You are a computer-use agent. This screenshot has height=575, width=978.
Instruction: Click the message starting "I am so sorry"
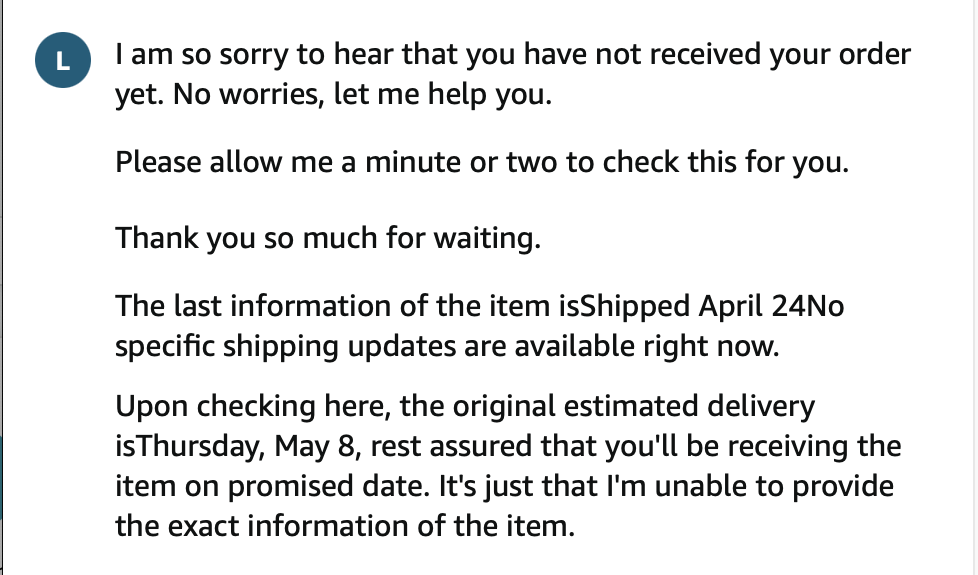(x=513, y=74)
